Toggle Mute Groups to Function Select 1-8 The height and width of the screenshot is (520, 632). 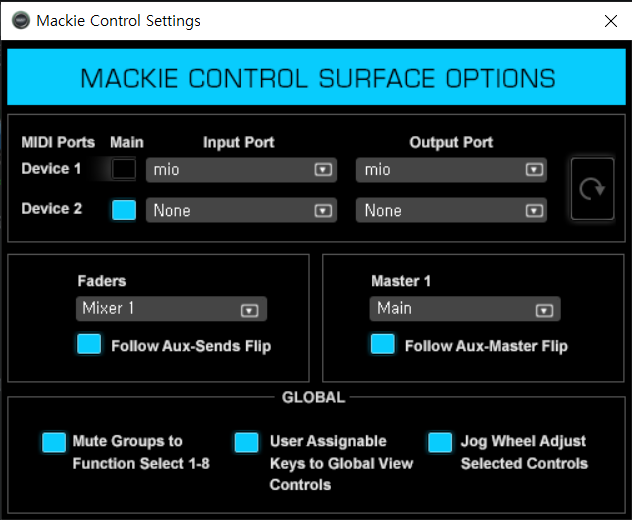tap(54, 442)
